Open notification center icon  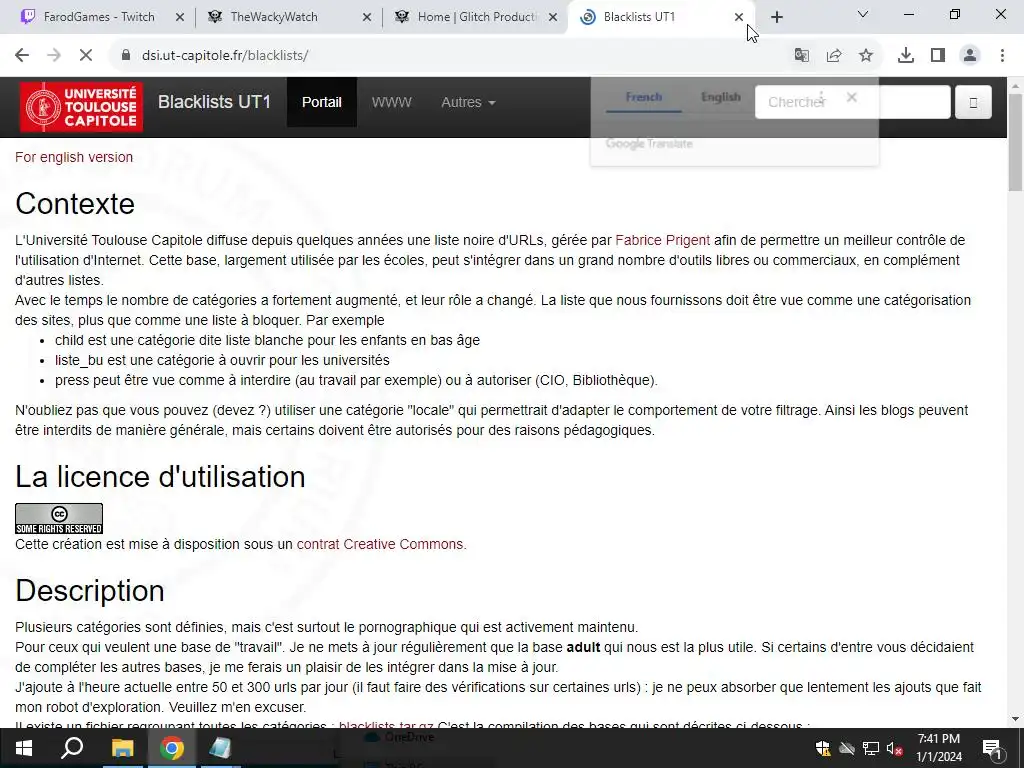[992, 748]
